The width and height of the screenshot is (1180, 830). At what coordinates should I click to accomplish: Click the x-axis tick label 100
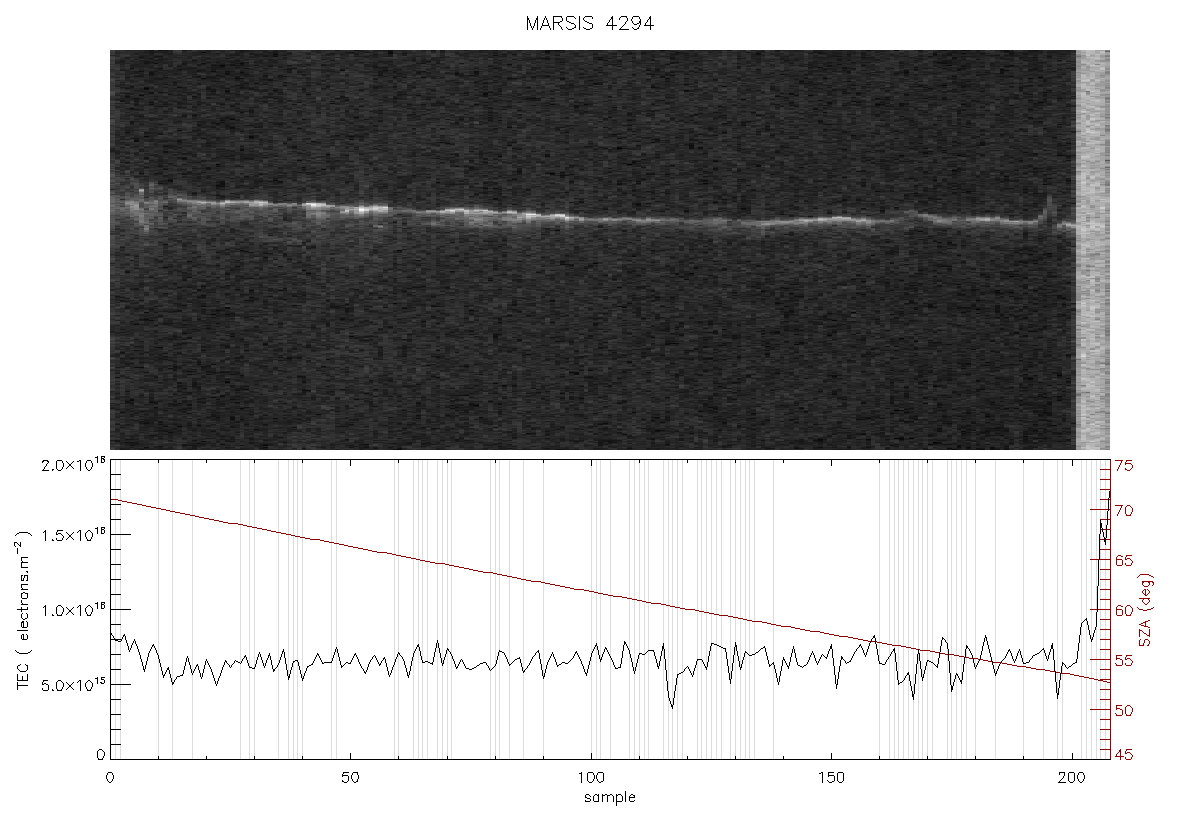click(591, 778)
